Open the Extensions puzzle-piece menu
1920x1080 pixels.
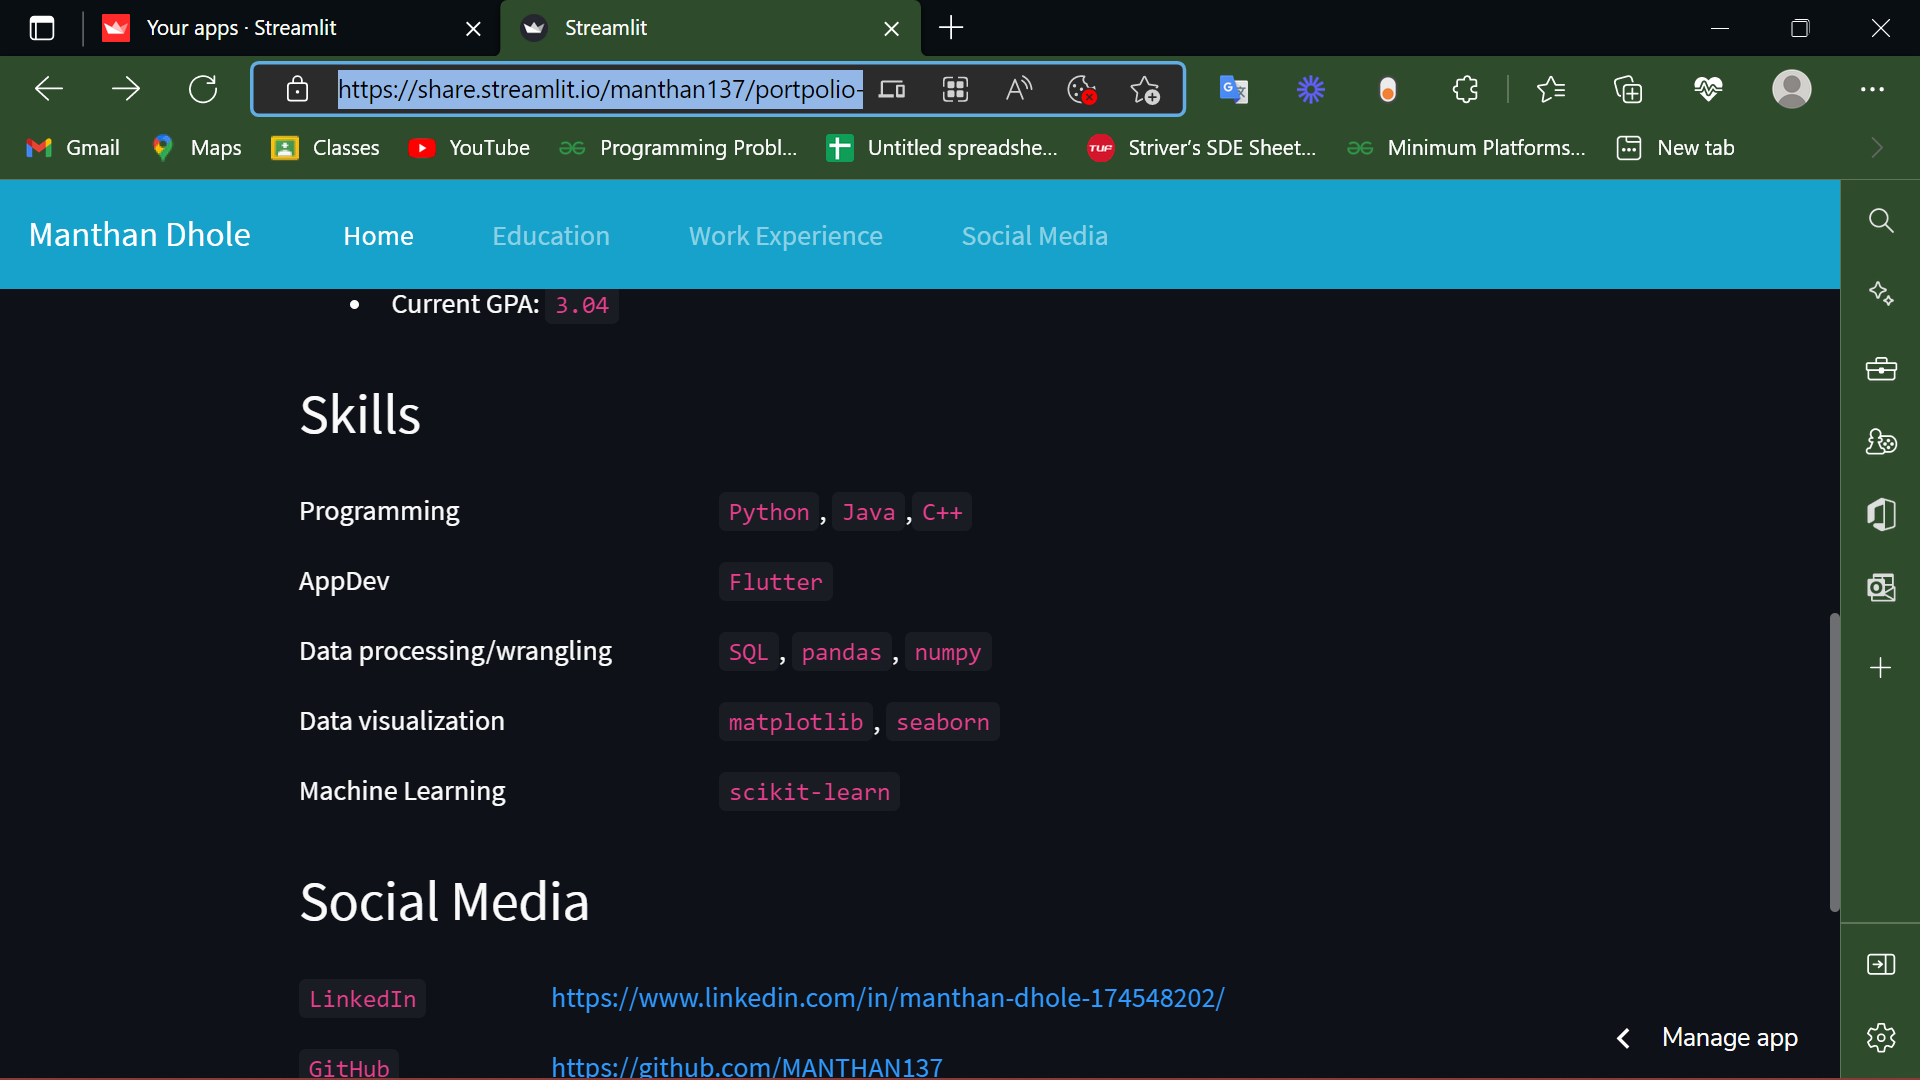tap(1464, 89)
